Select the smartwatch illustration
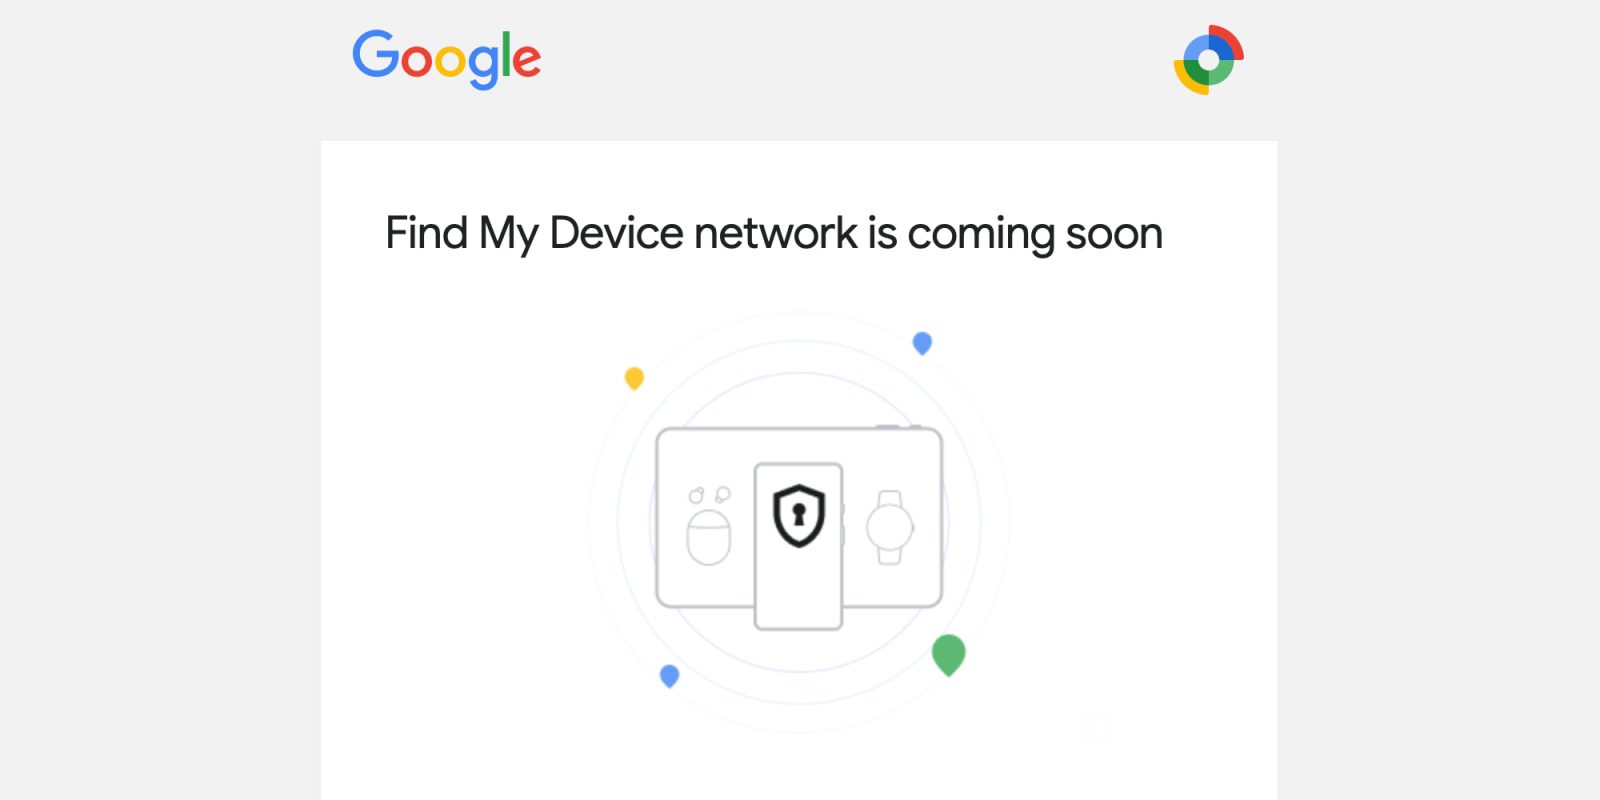Viewport: 1600px width, 800px height. pos(889,528)
